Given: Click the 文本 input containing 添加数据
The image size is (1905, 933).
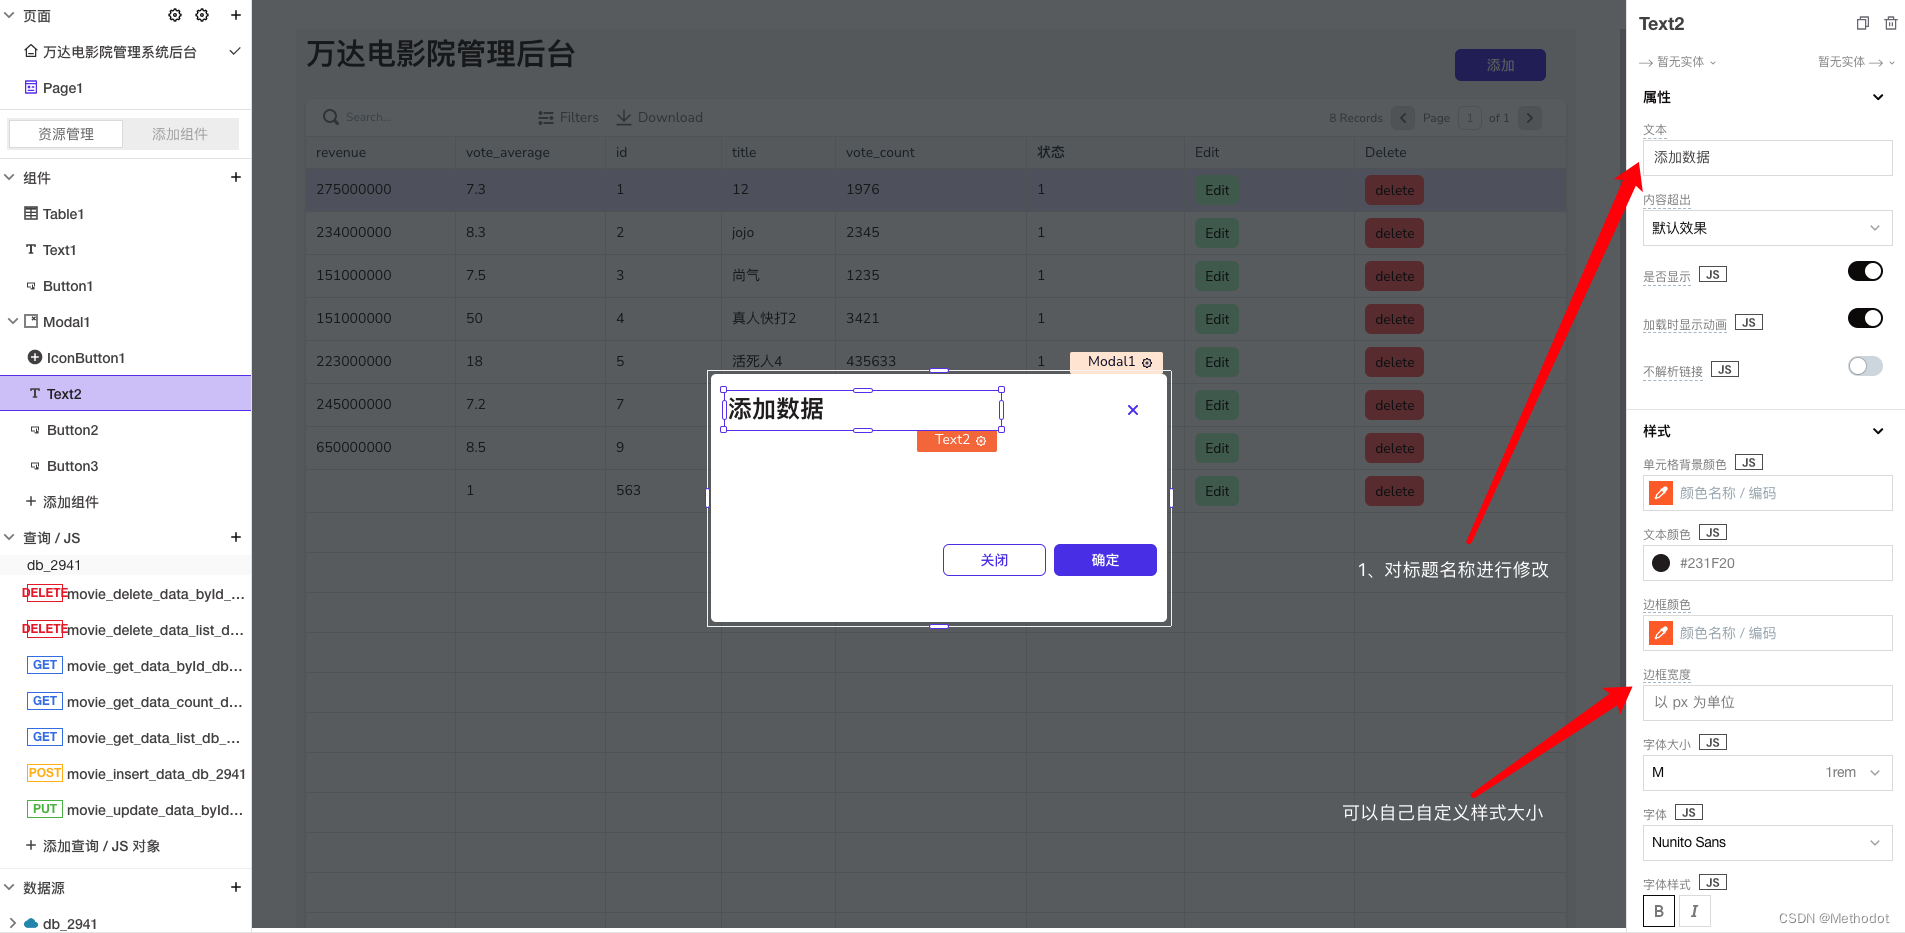Looking at the screenshot, I should [1767, 158].
